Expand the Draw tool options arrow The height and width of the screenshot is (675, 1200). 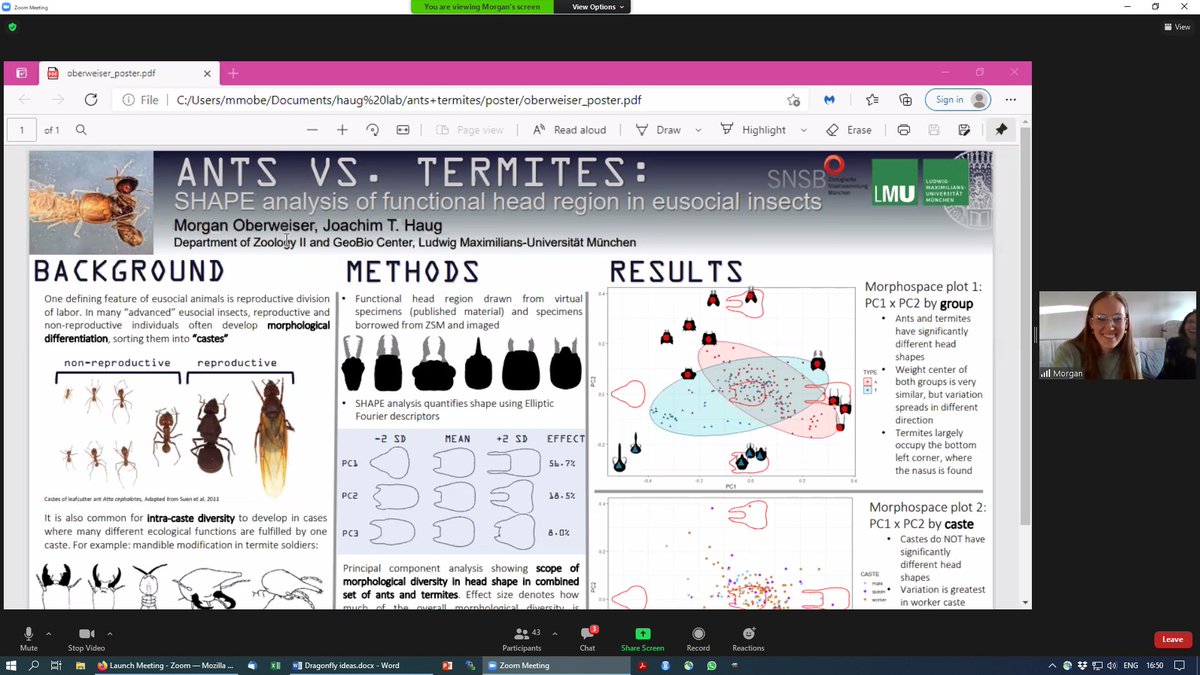tap(698, 130)
